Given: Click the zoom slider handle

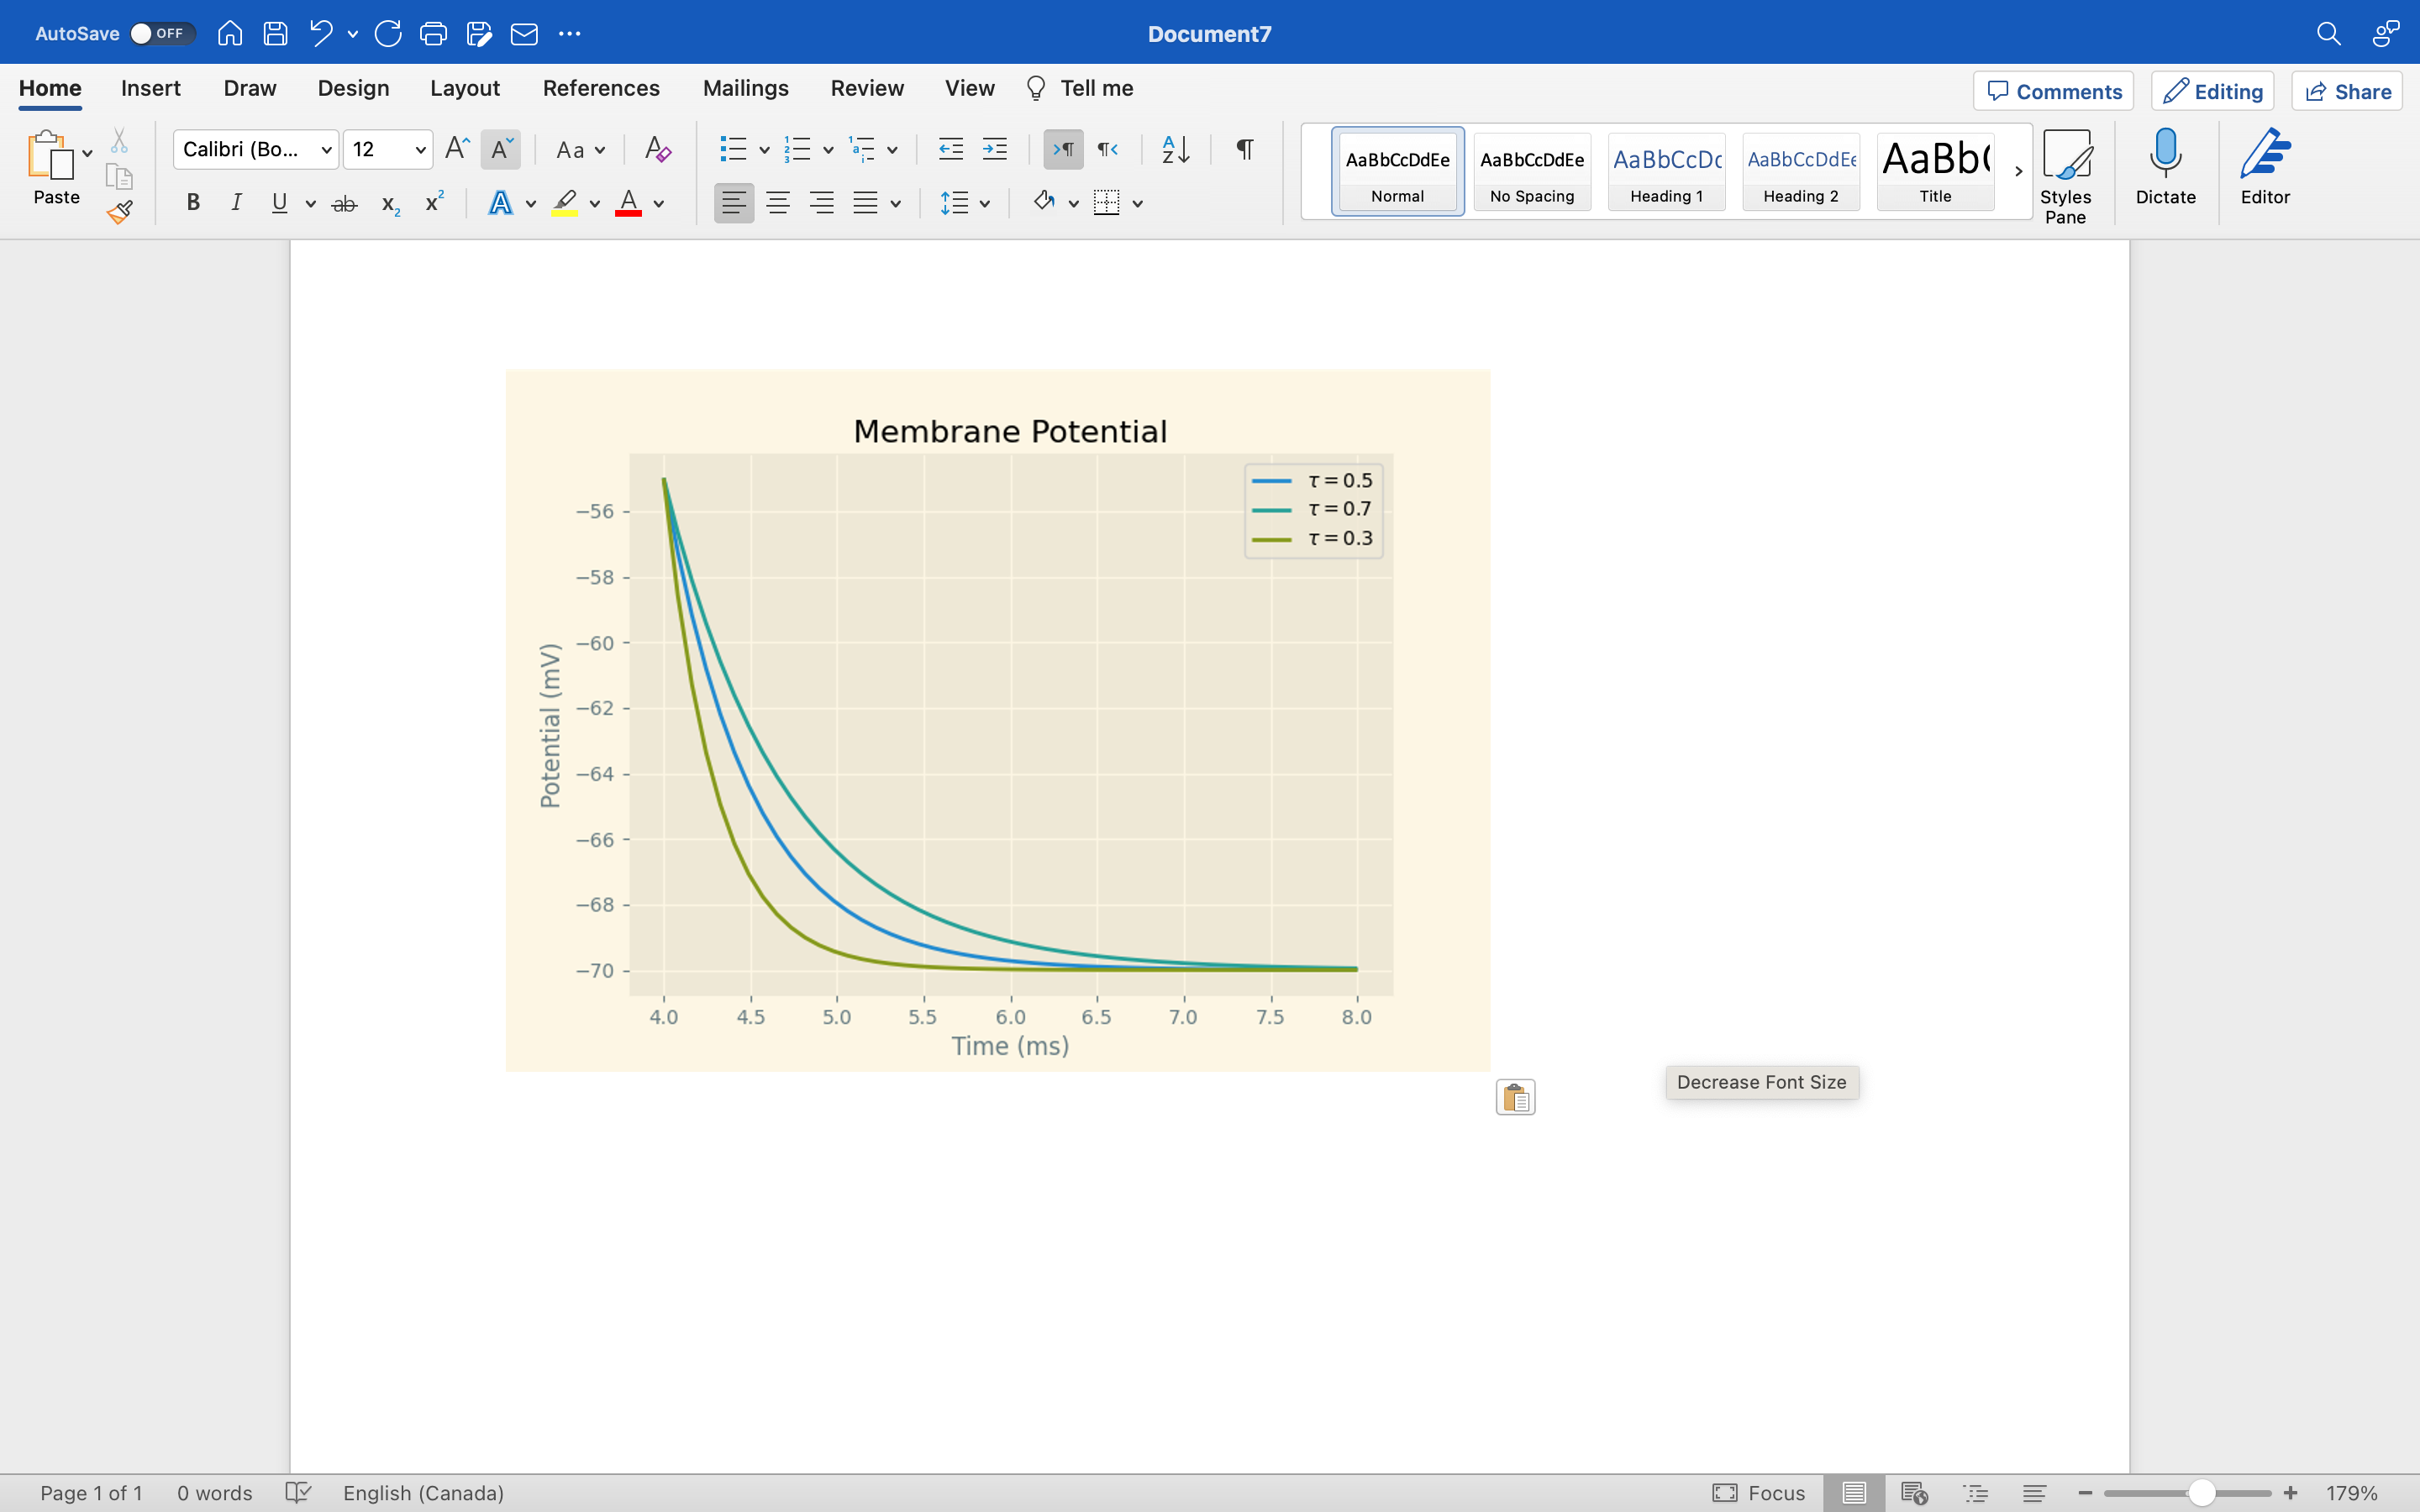Looking at the screenshot, I should 2201,1492.
